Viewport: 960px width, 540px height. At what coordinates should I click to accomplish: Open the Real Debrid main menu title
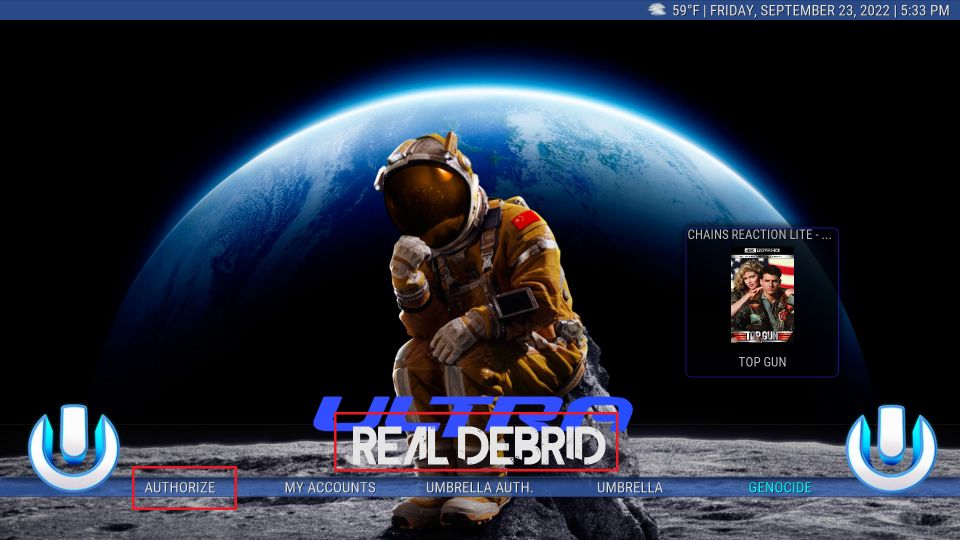click(478, 446)
